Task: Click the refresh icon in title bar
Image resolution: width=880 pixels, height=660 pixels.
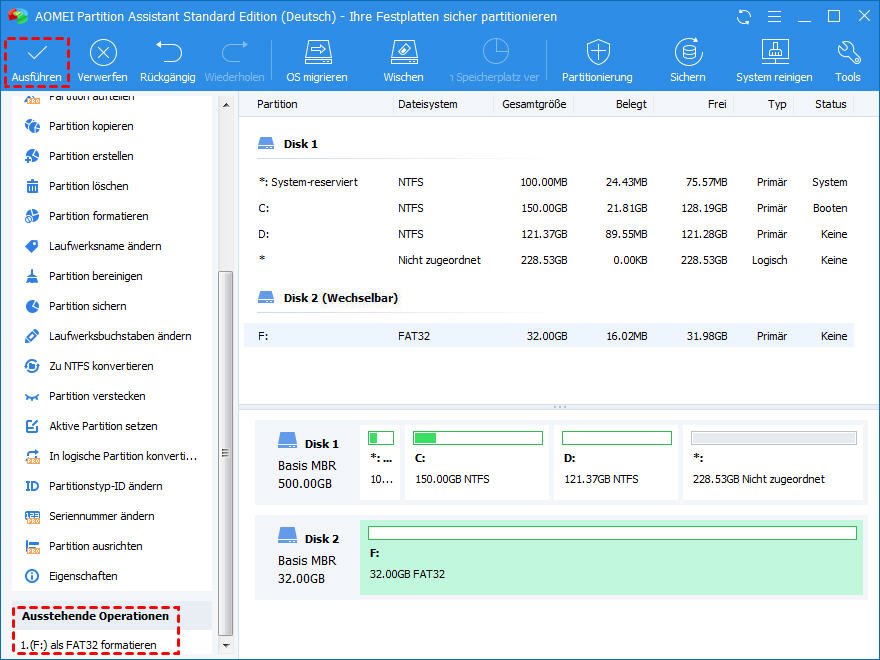Action: 743,17
